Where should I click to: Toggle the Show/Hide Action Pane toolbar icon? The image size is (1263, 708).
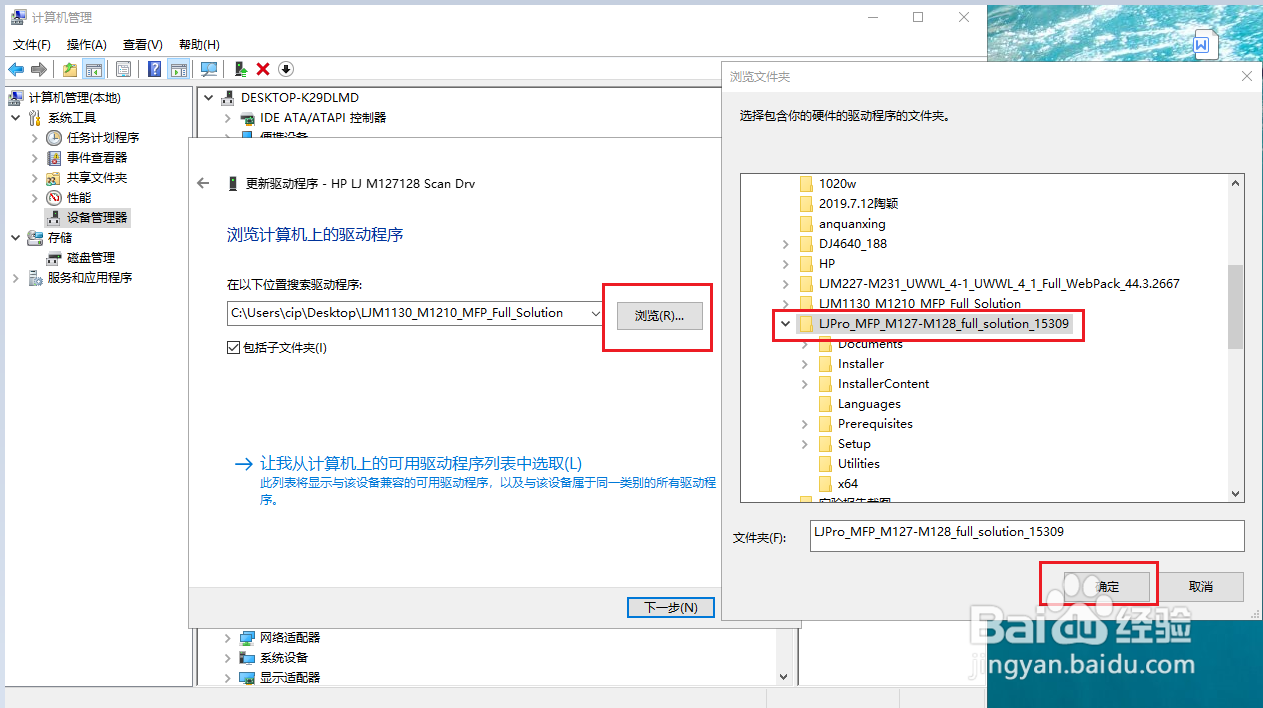178,69
